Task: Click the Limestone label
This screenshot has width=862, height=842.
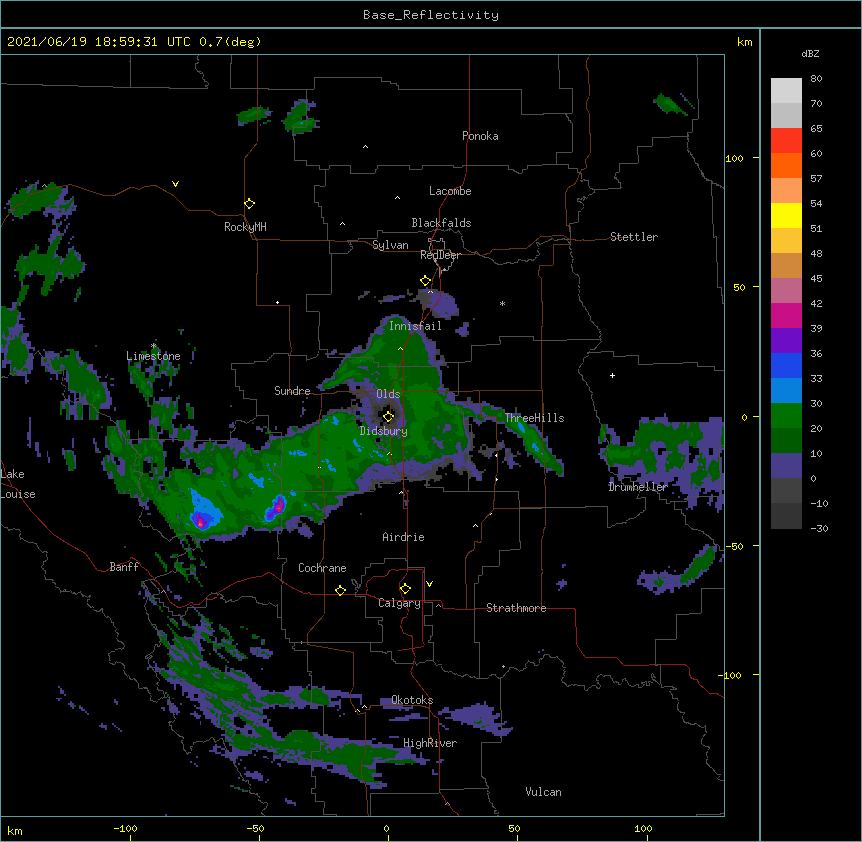Action: (x=153, y=356)
